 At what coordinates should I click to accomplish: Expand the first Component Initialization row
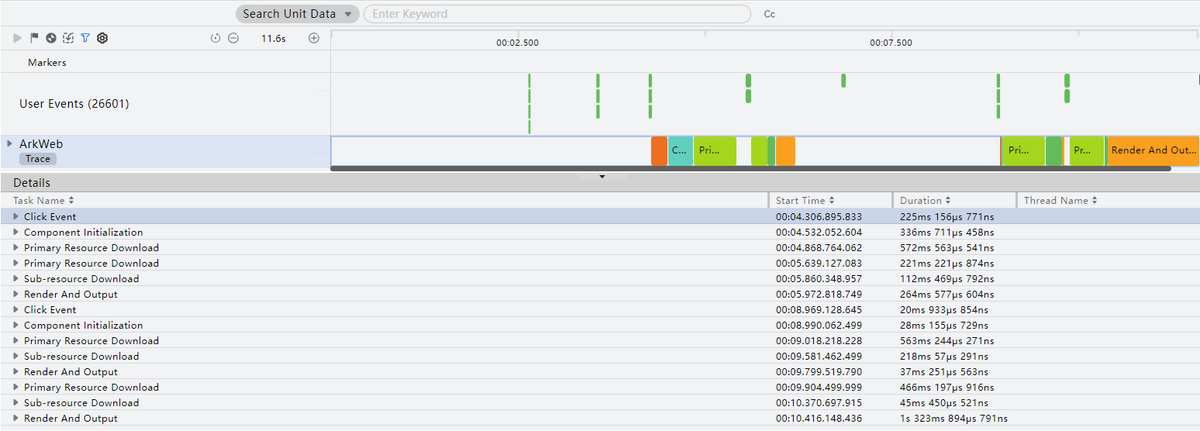[16, 232]
